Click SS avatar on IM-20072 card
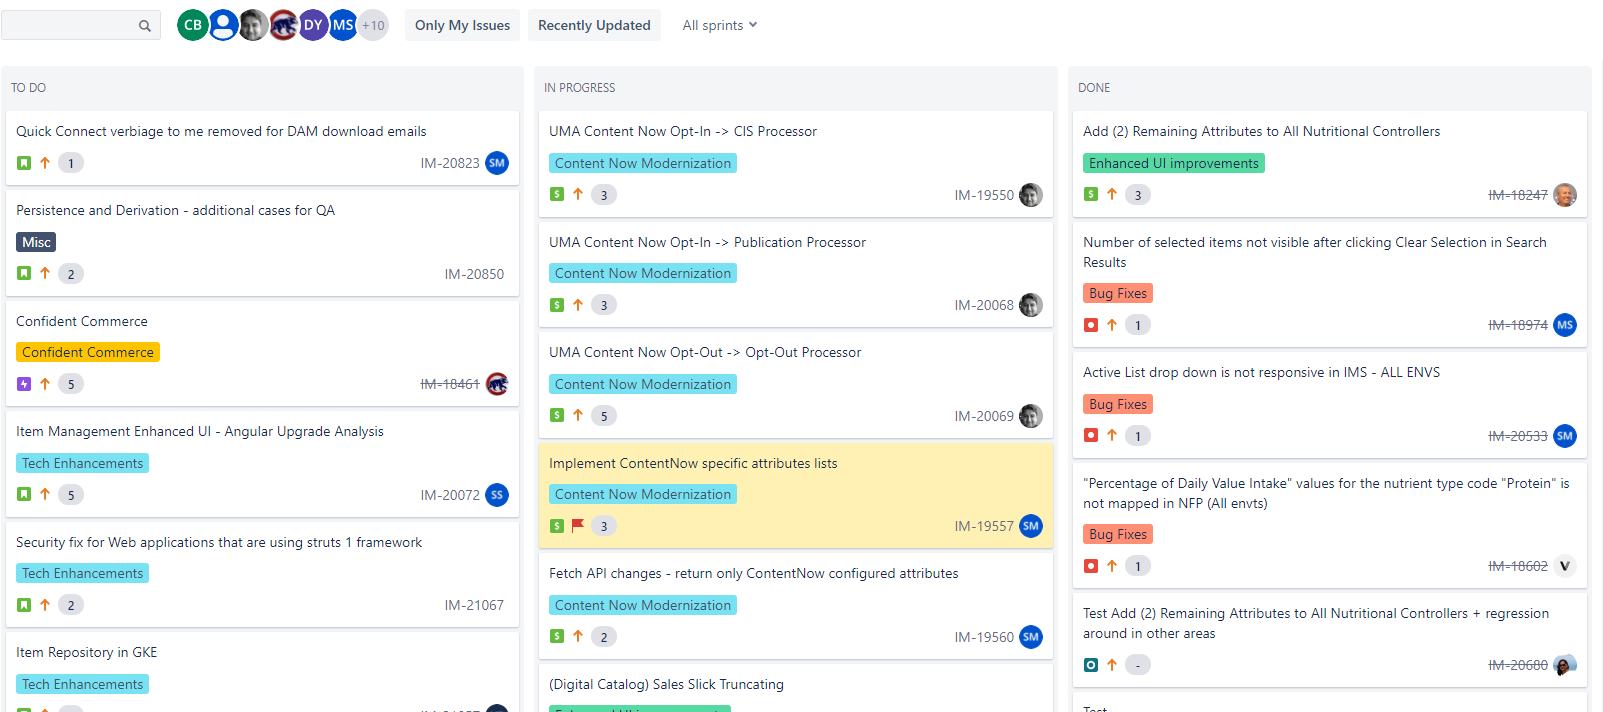This screenshot has height=712, width=1603. (497, 495)
